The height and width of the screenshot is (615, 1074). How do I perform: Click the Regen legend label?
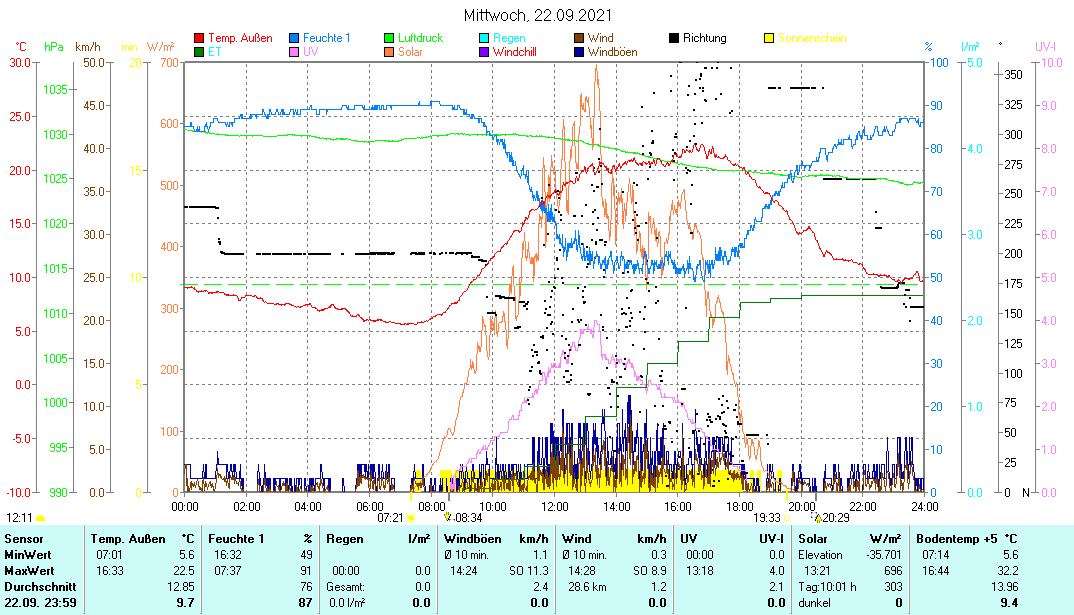point(509,38)
